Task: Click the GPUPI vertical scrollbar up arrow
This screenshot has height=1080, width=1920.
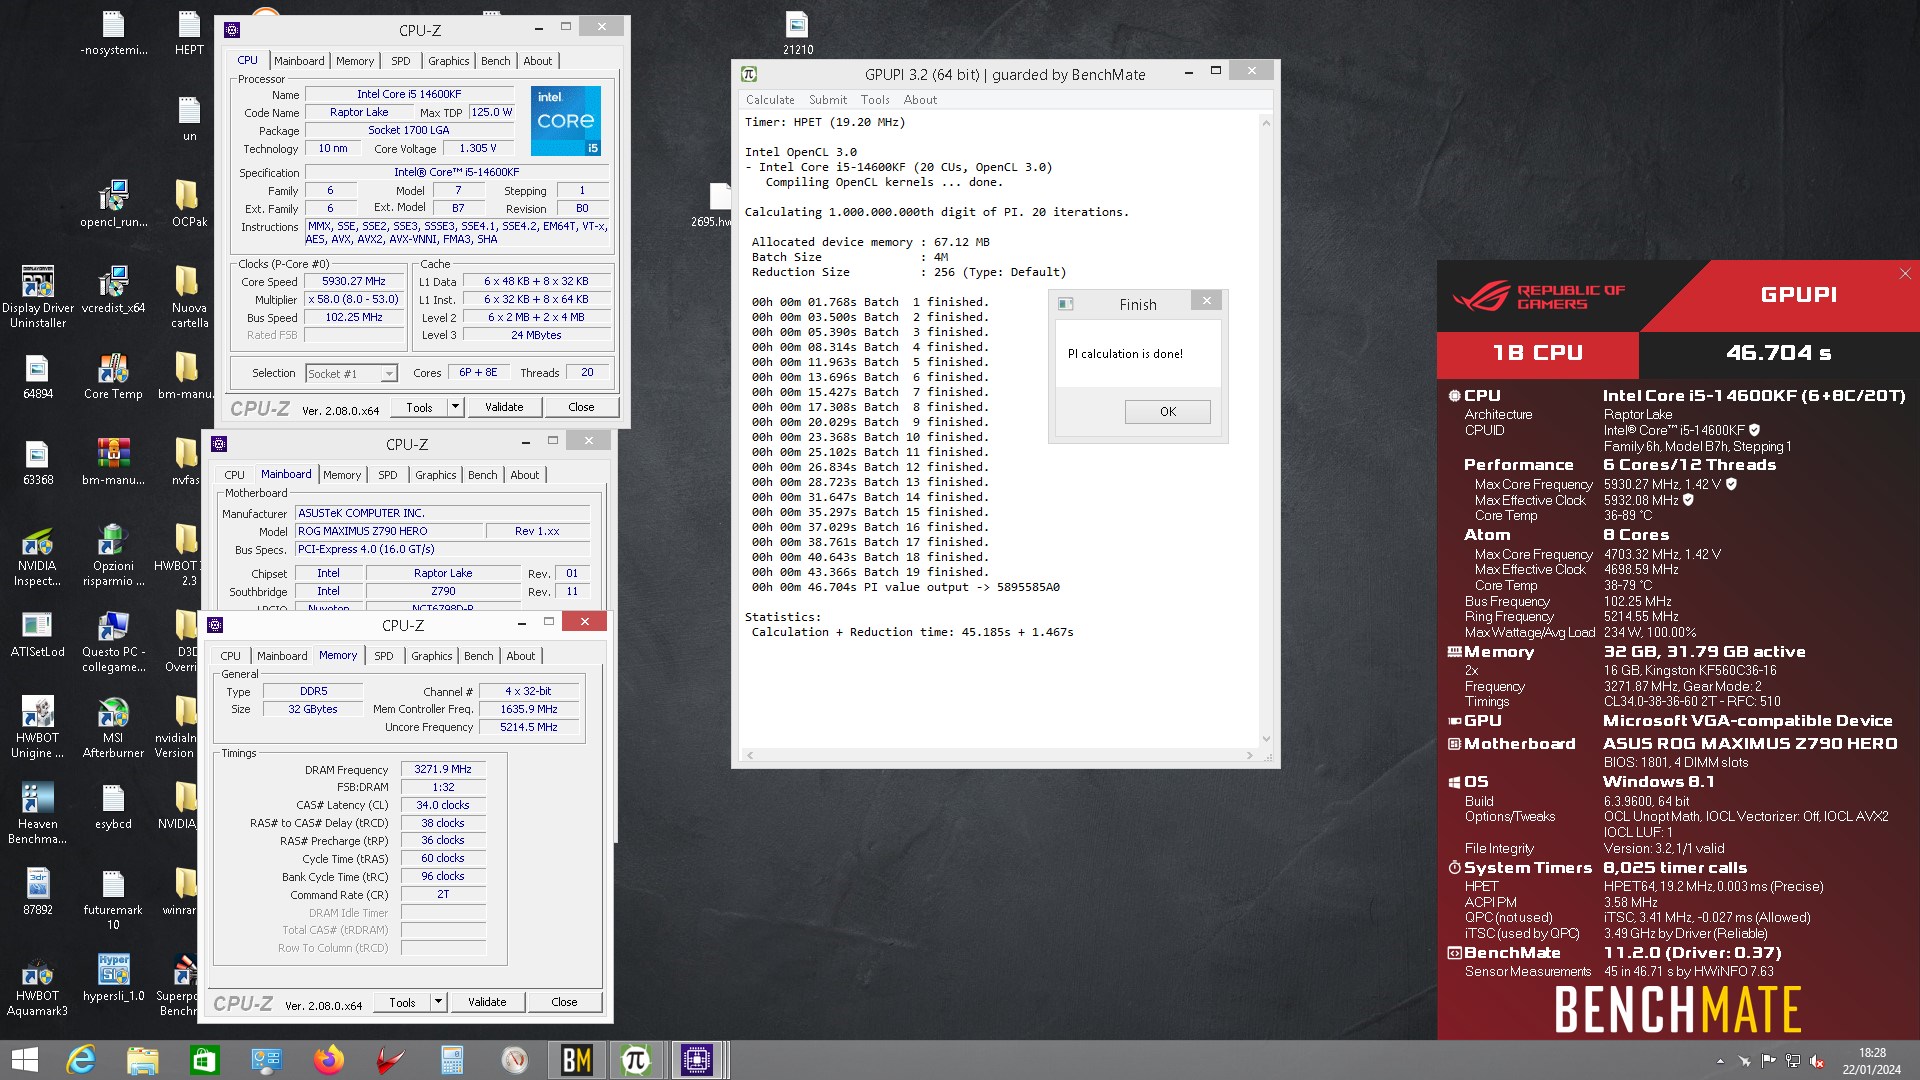Action: 1265,122
